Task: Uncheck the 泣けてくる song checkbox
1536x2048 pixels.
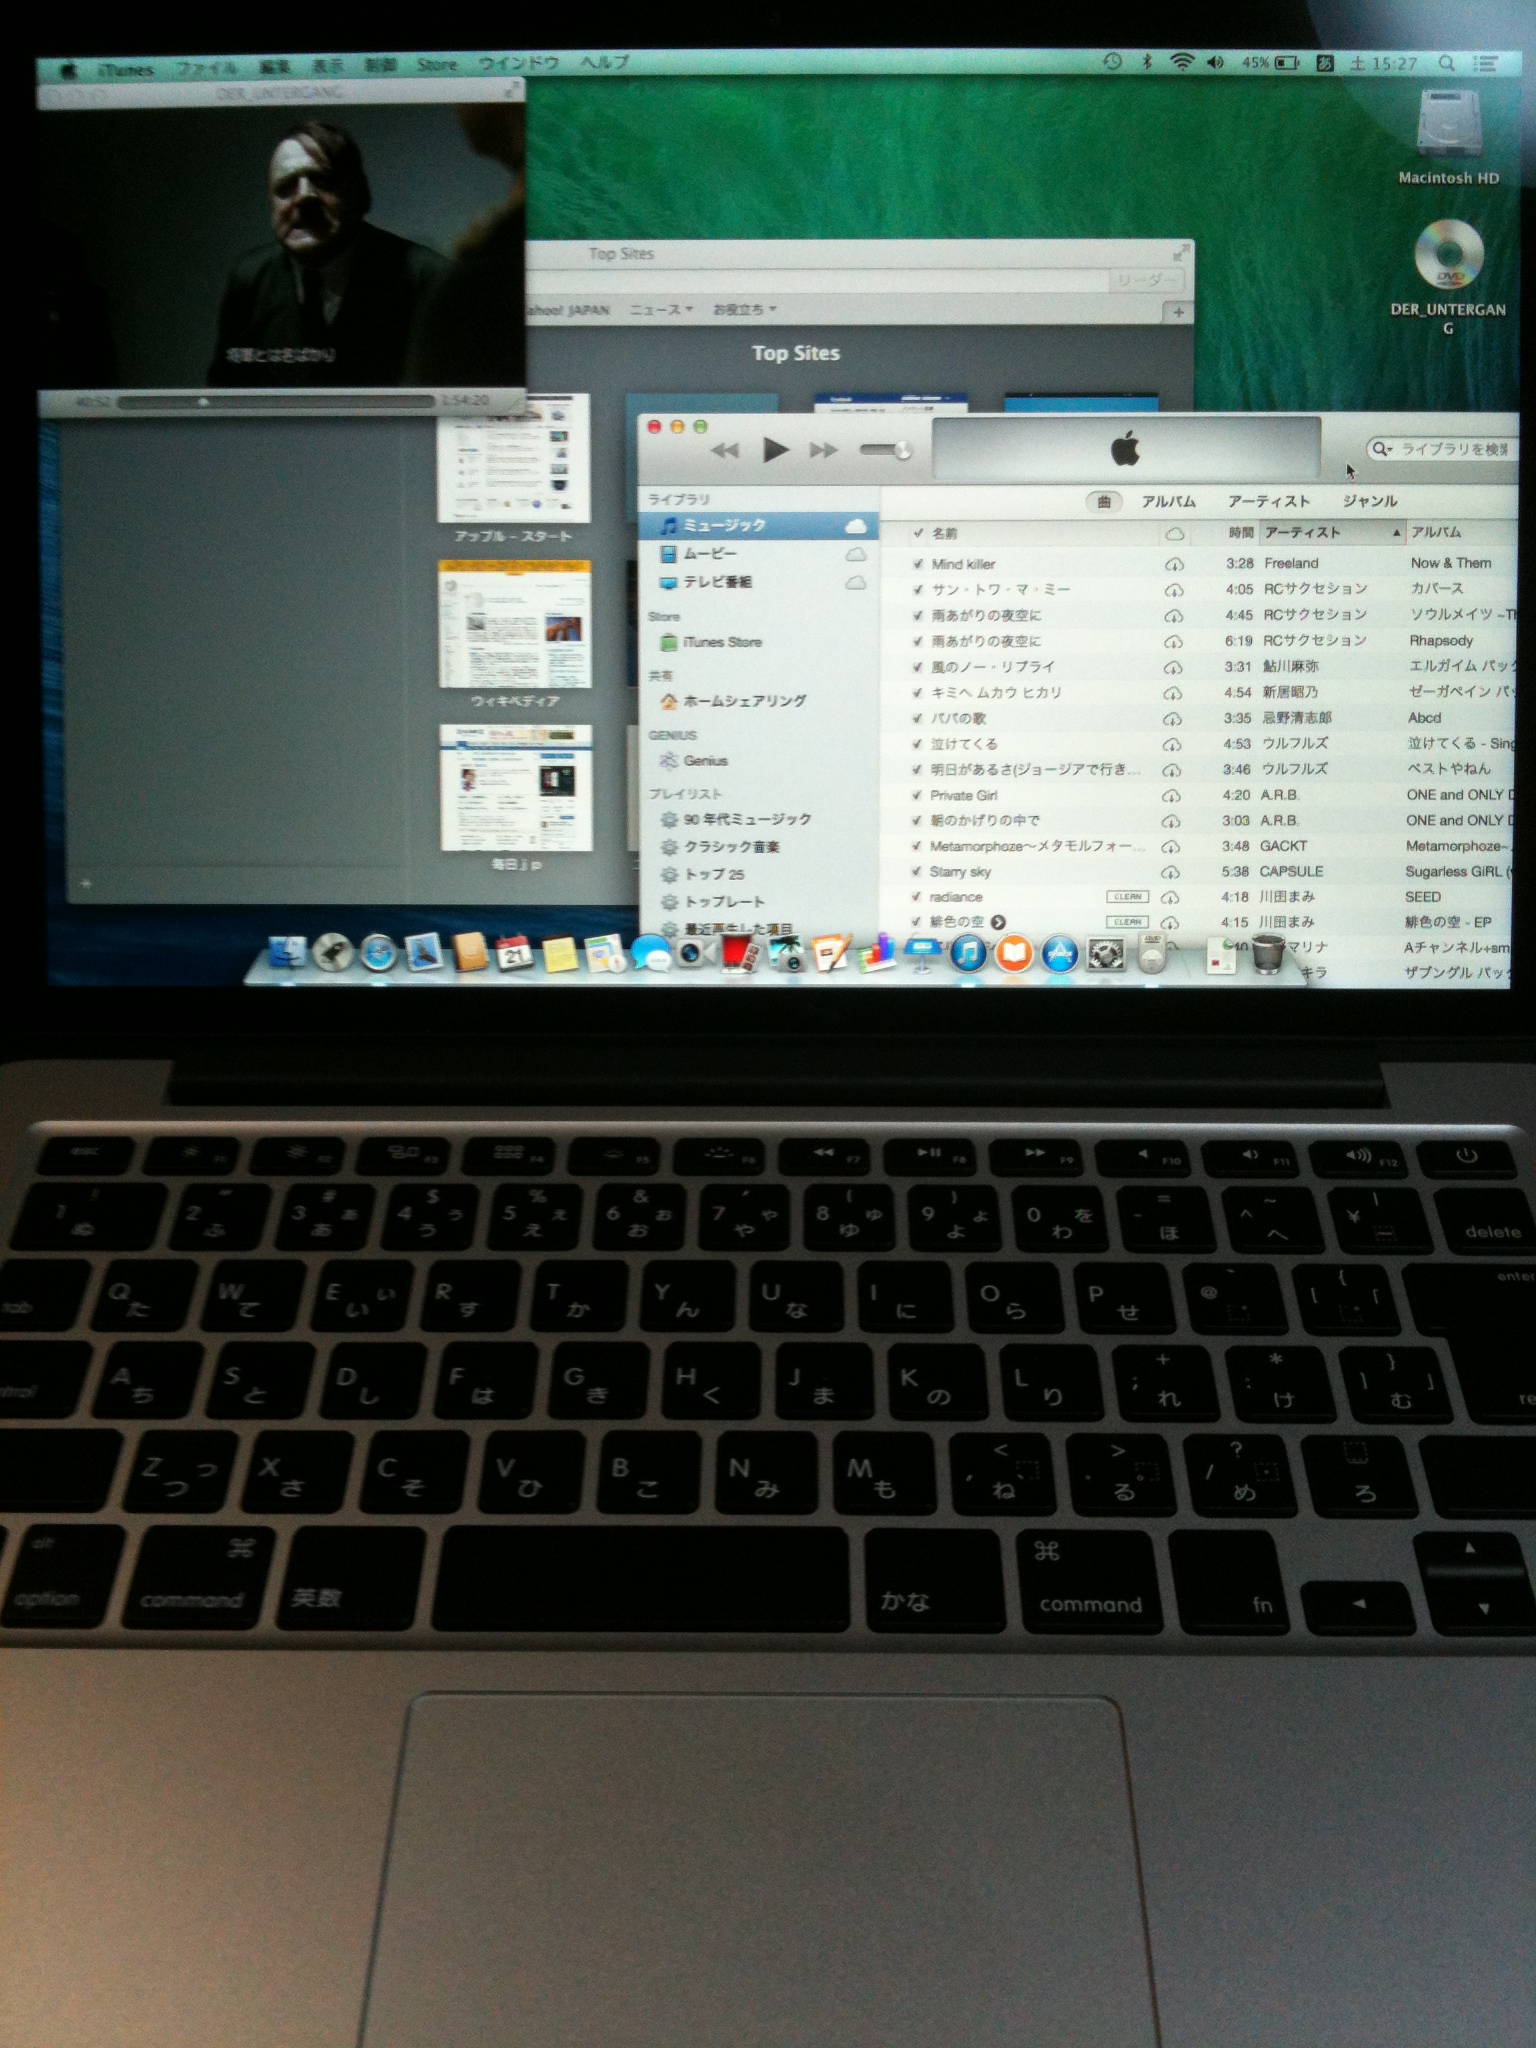Action: coord(917,744)
